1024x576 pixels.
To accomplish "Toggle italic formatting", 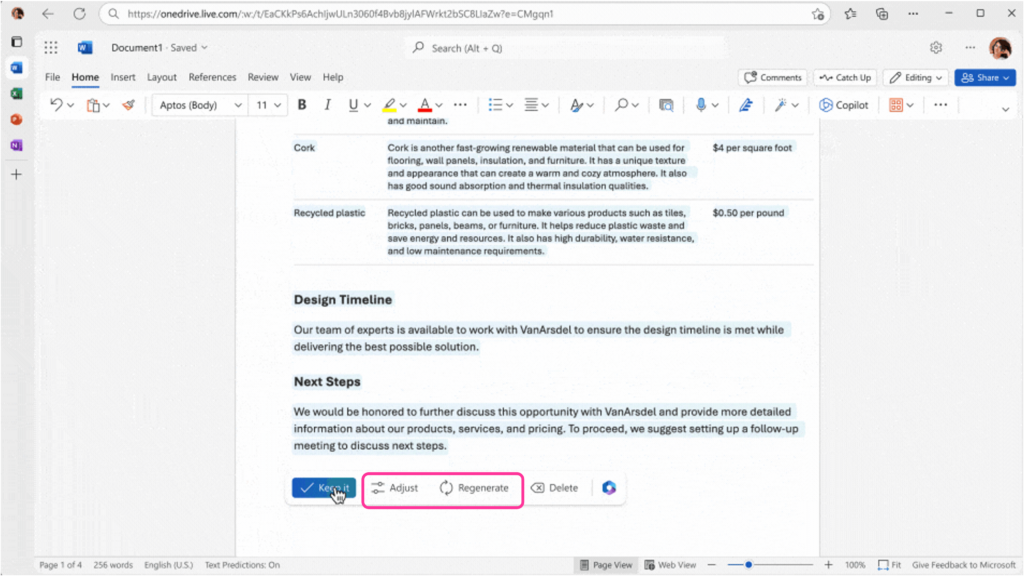I will tap(327, 104).
